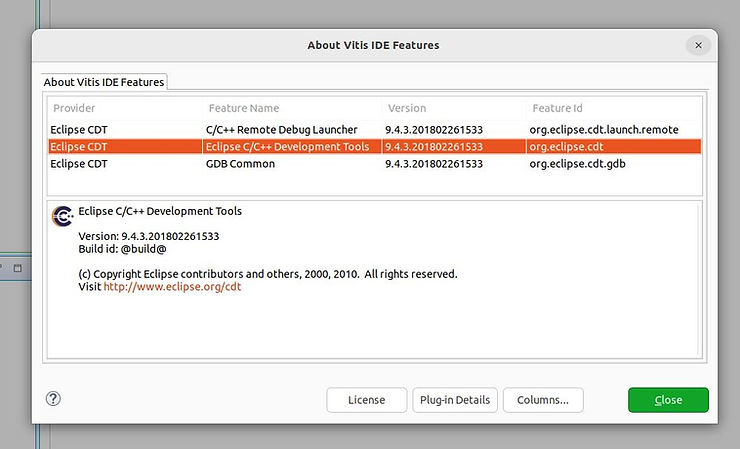
Task: Close the dialog with the title bar X
Action: click(x=698, y=45)
